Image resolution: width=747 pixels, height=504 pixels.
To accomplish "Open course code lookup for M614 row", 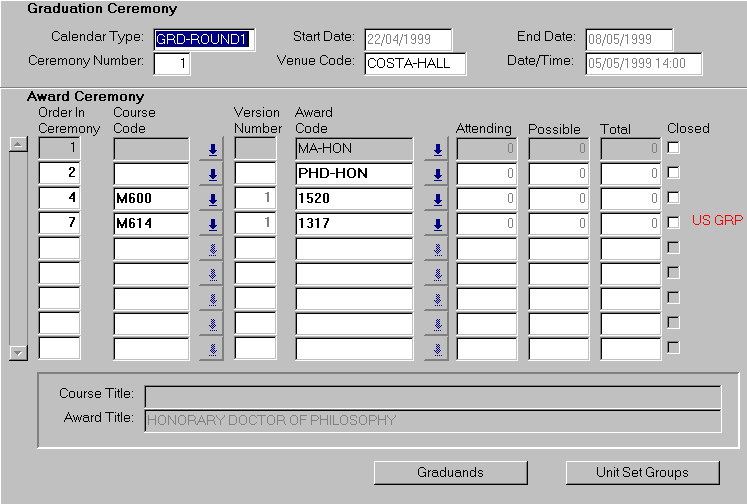I will pyautogui.click(x=211, y=224).
